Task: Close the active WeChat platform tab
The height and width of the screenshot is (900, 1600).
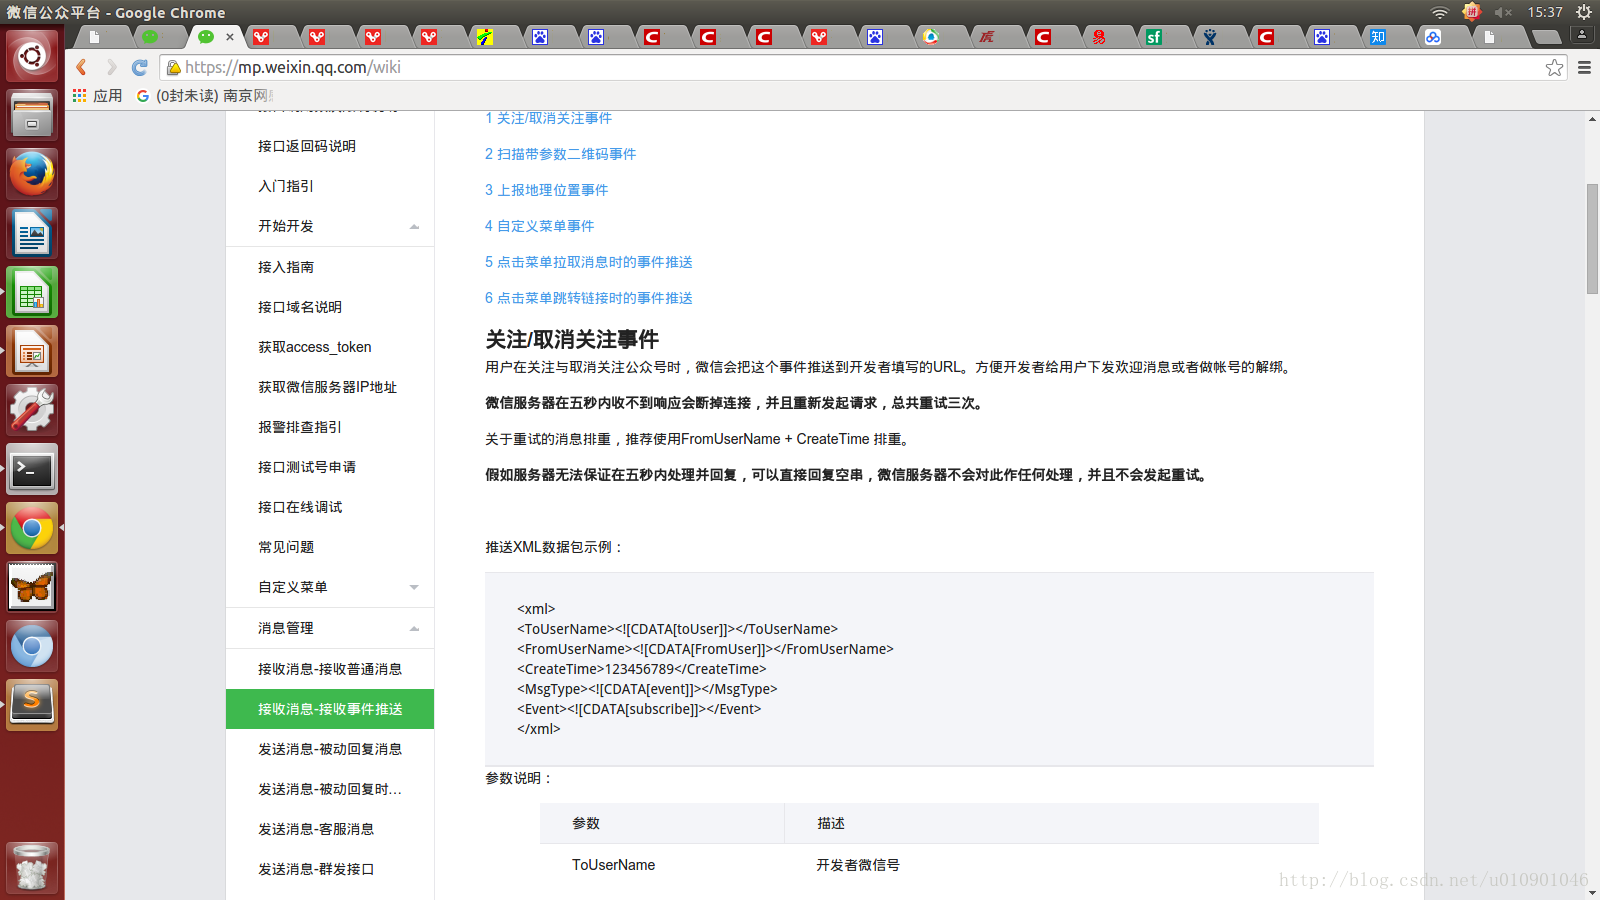Action: click(x=230, y=37)
